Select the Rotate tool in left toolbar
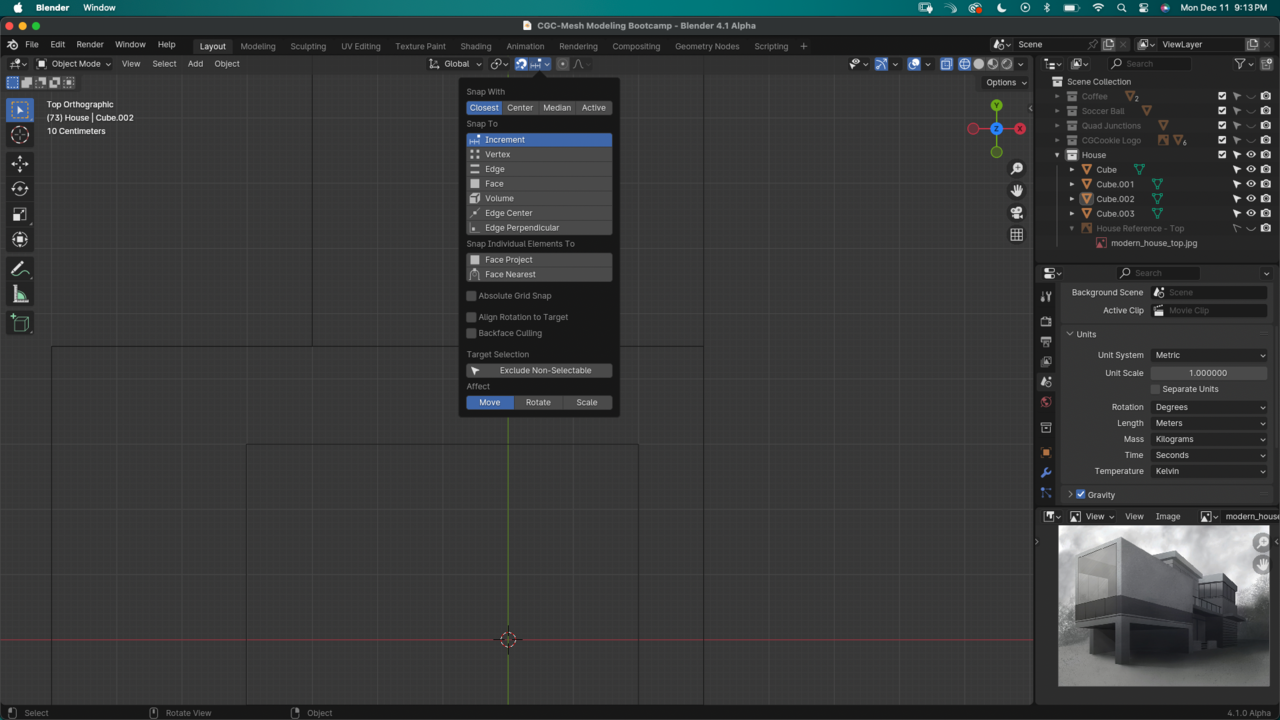Image resolution: width=1280 pixels, height=720 pixels. click(x=20, y=189)
